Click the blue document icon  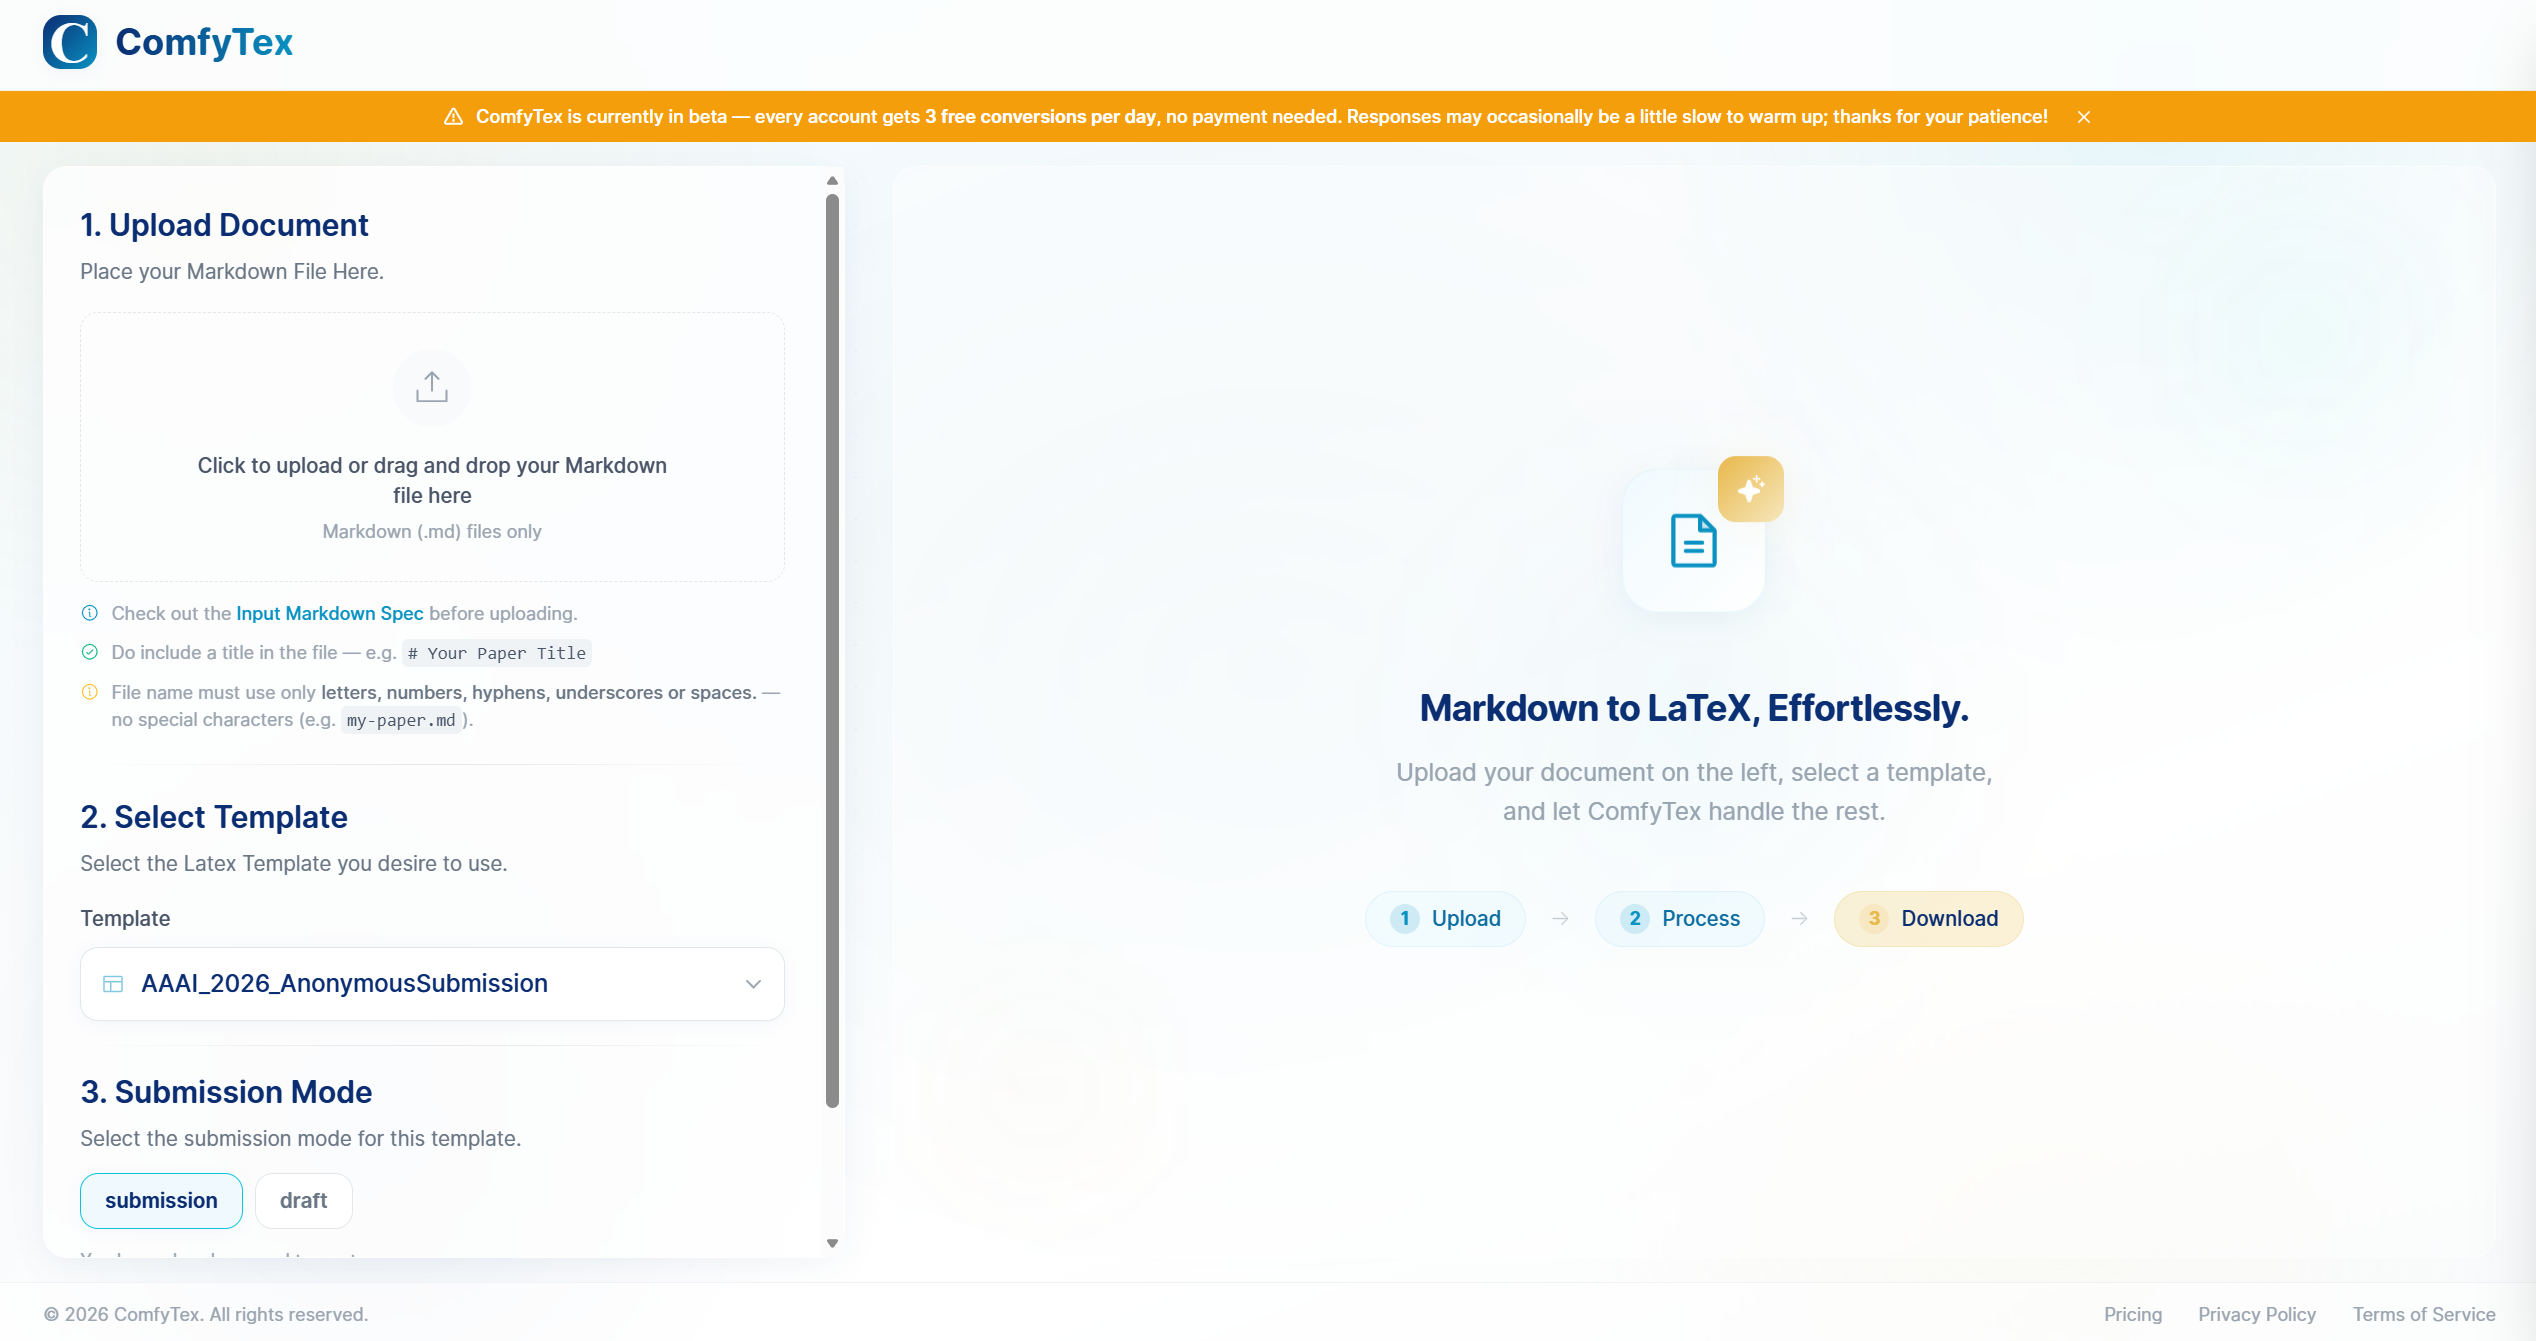pyautogui.click(x=1694, y=541)
